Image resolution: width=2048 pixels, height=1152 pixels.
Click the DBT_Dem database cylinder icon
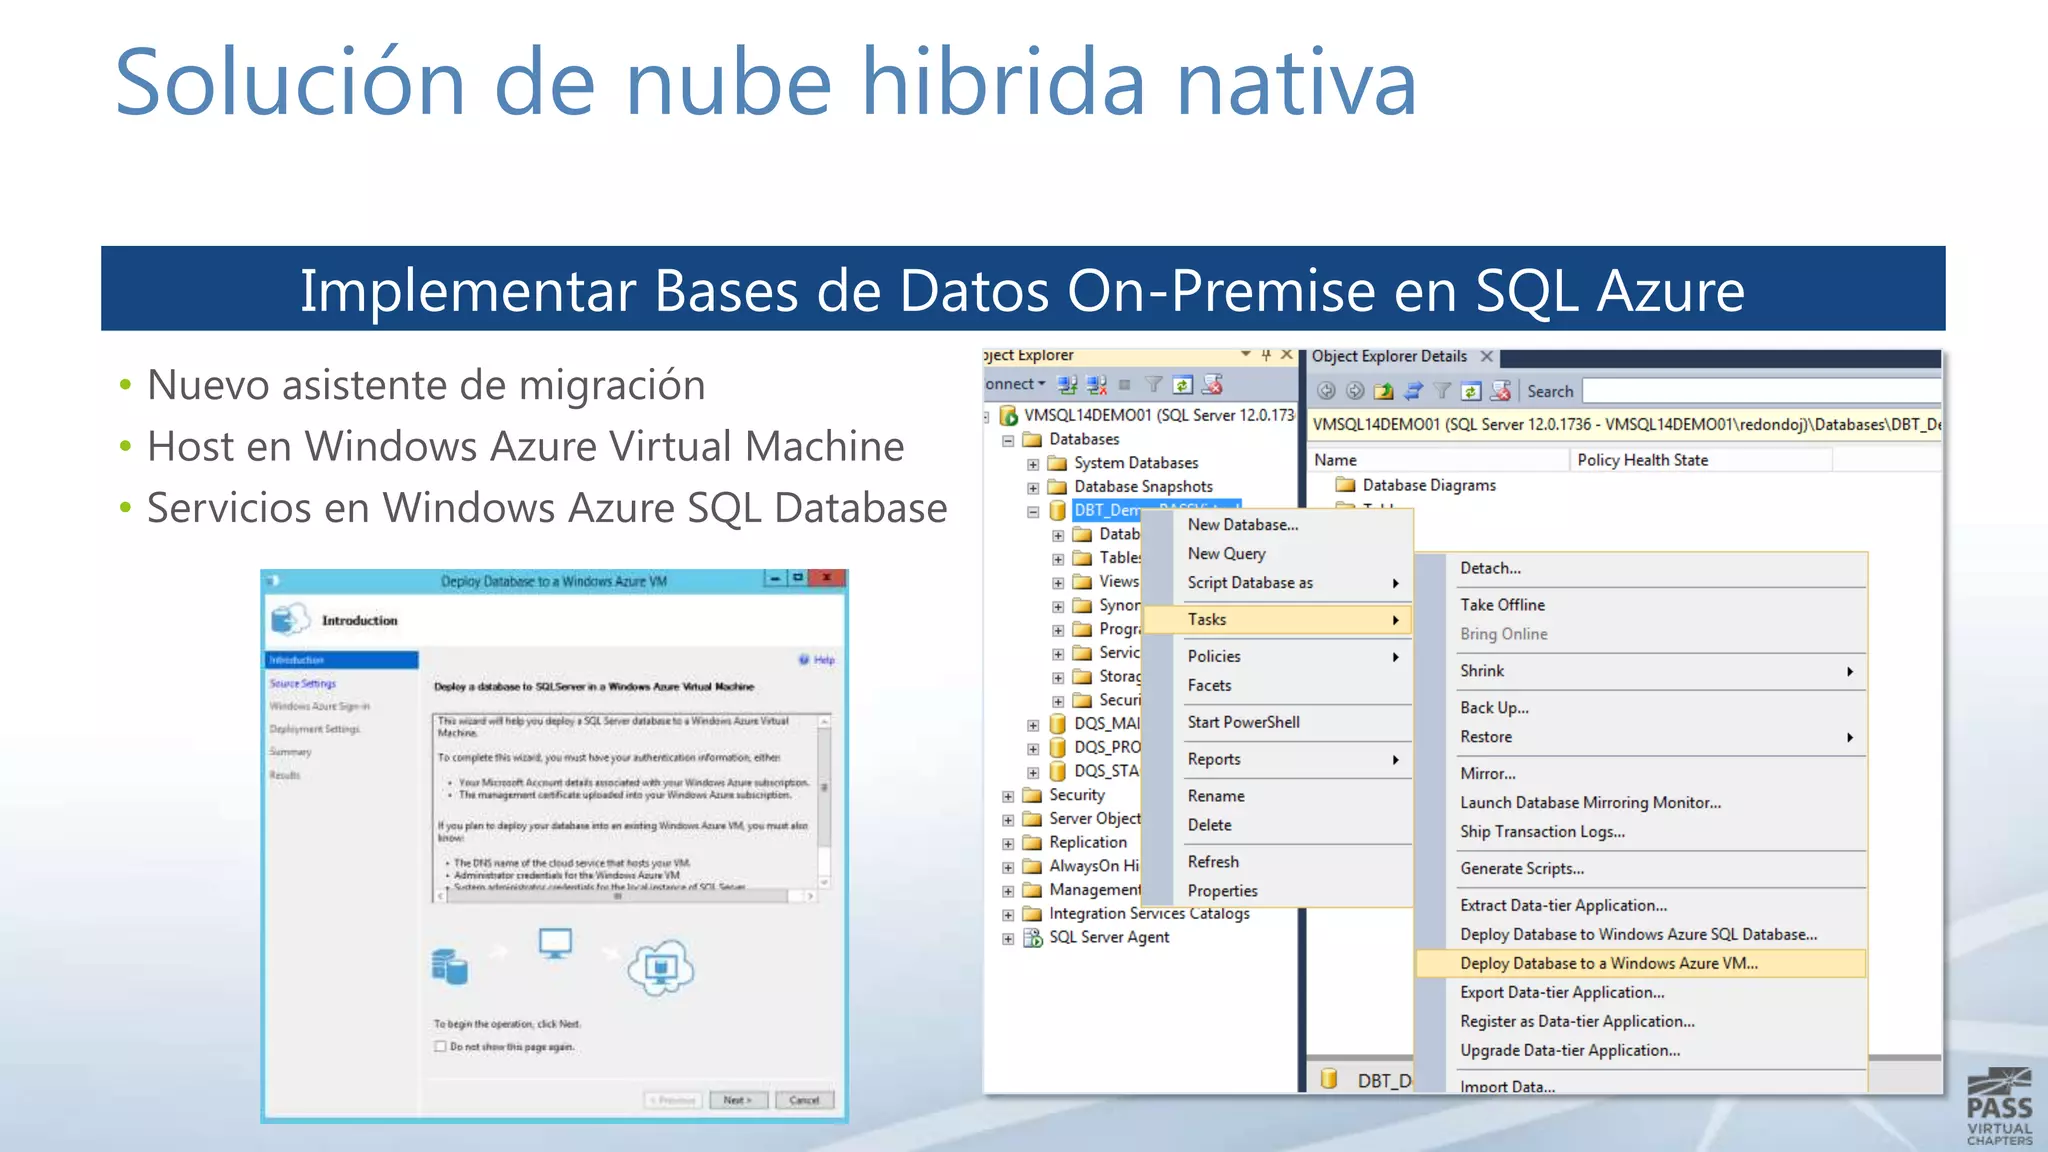[x=1057, y=510]
